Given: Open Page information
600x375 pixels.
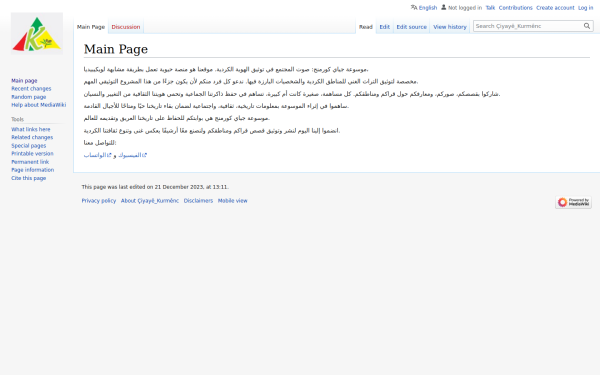Looking at the screenshot, I should [x=33, y=170].
